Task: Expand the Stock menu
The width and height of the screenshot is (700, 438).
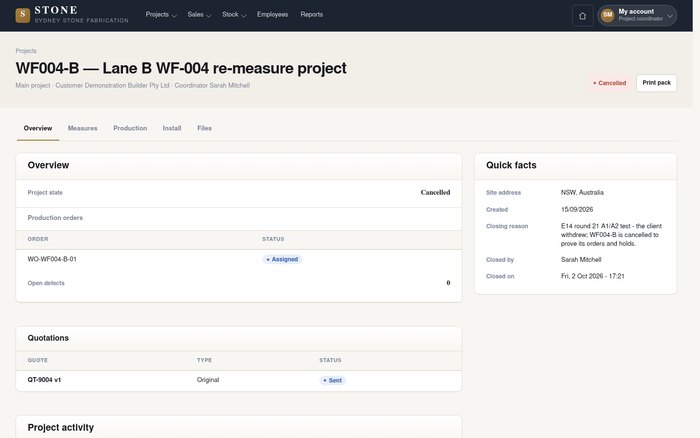Action: coord(234,15)
